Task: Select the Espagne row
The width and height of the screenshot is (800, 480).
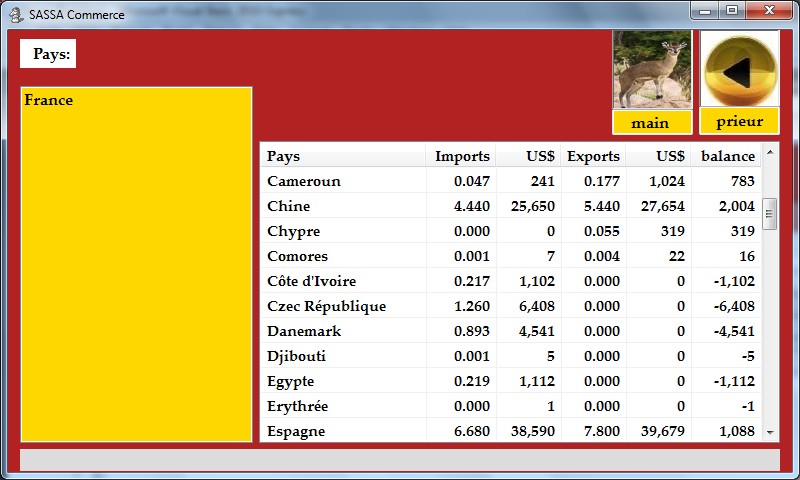Action: (x=296, y=431)
